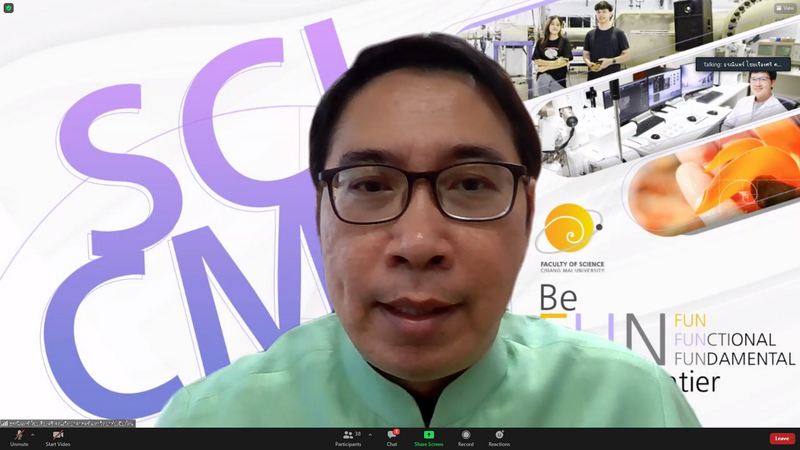Click the red unread badge on Chat
The width and height of the screenshot is (800, 450).
[x=397, y=431]
